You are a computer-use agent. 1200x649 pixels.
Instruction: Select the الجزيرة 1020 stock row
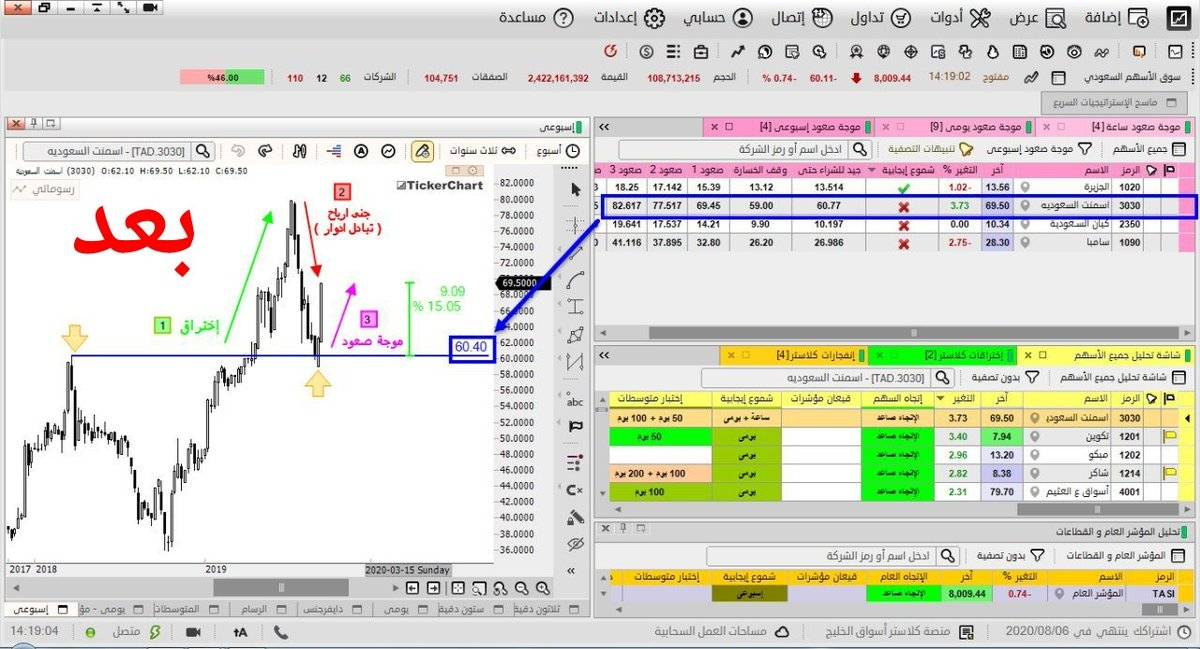tap(895, 187)
